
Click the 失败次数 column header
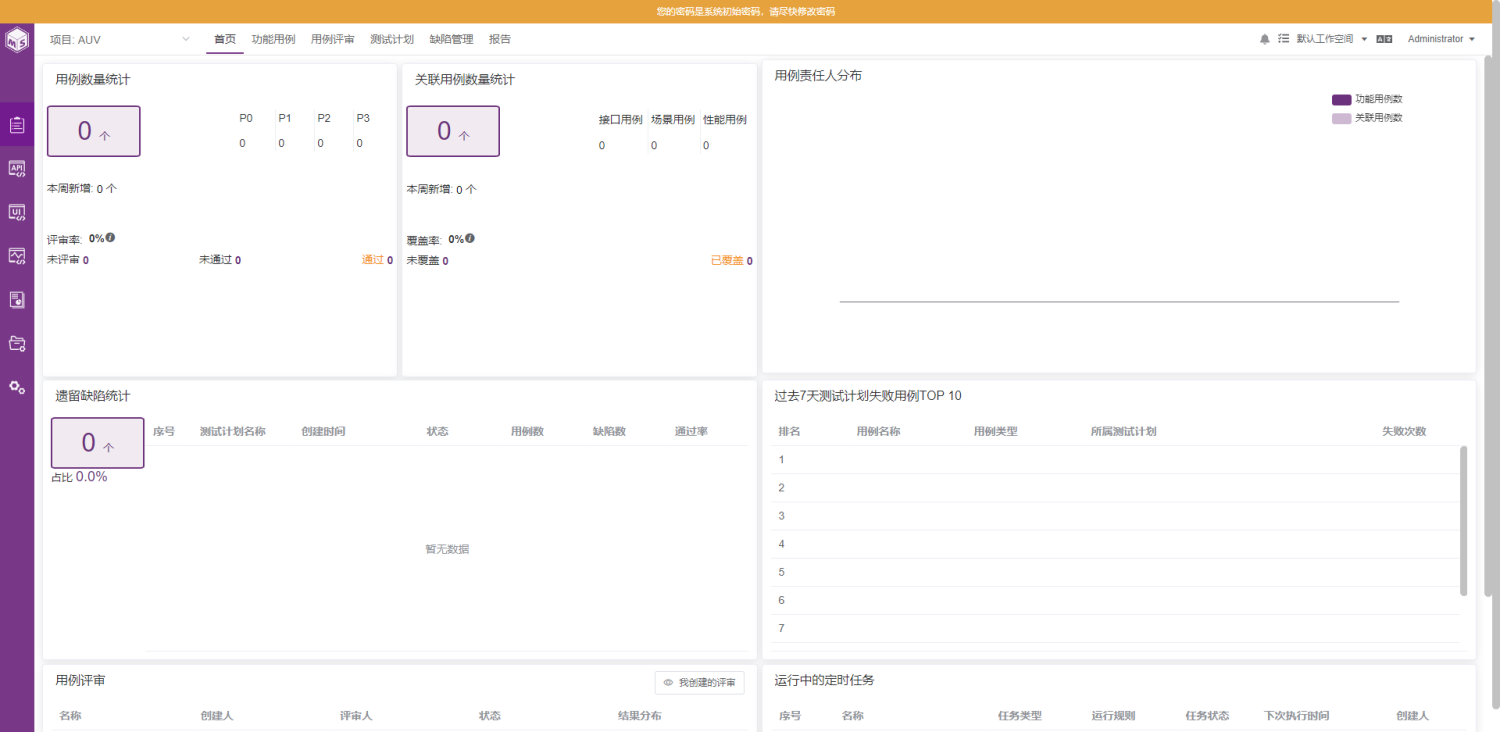click(1404, 431)
